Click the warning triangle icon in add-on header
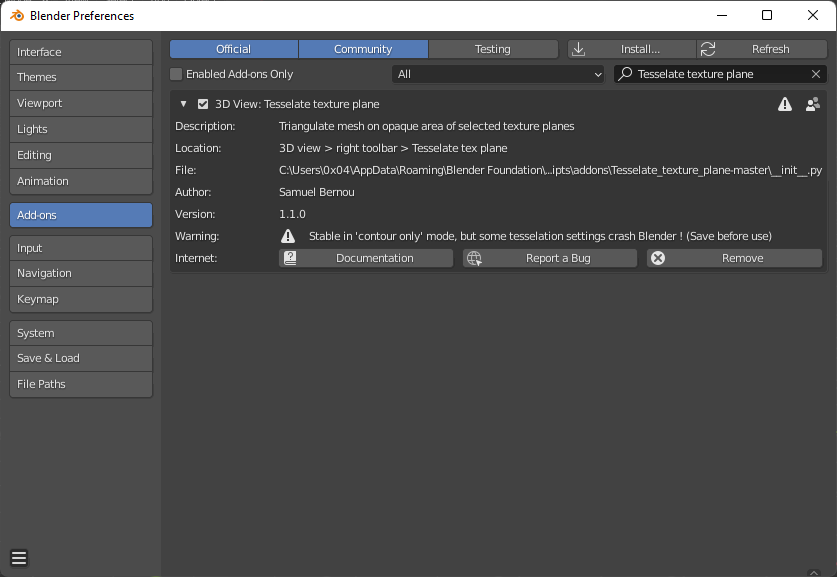The width and height of the screenshot is (837, 577). 785,104
